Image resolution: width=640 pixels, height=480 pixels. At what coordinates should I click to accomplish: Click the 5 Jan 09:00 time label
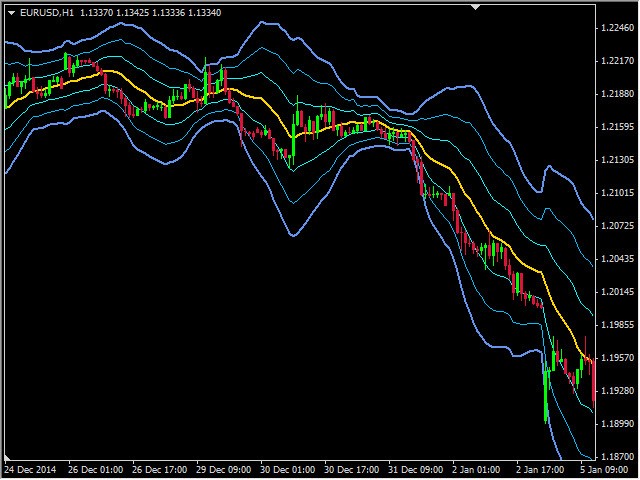click(x=606, y=468)
